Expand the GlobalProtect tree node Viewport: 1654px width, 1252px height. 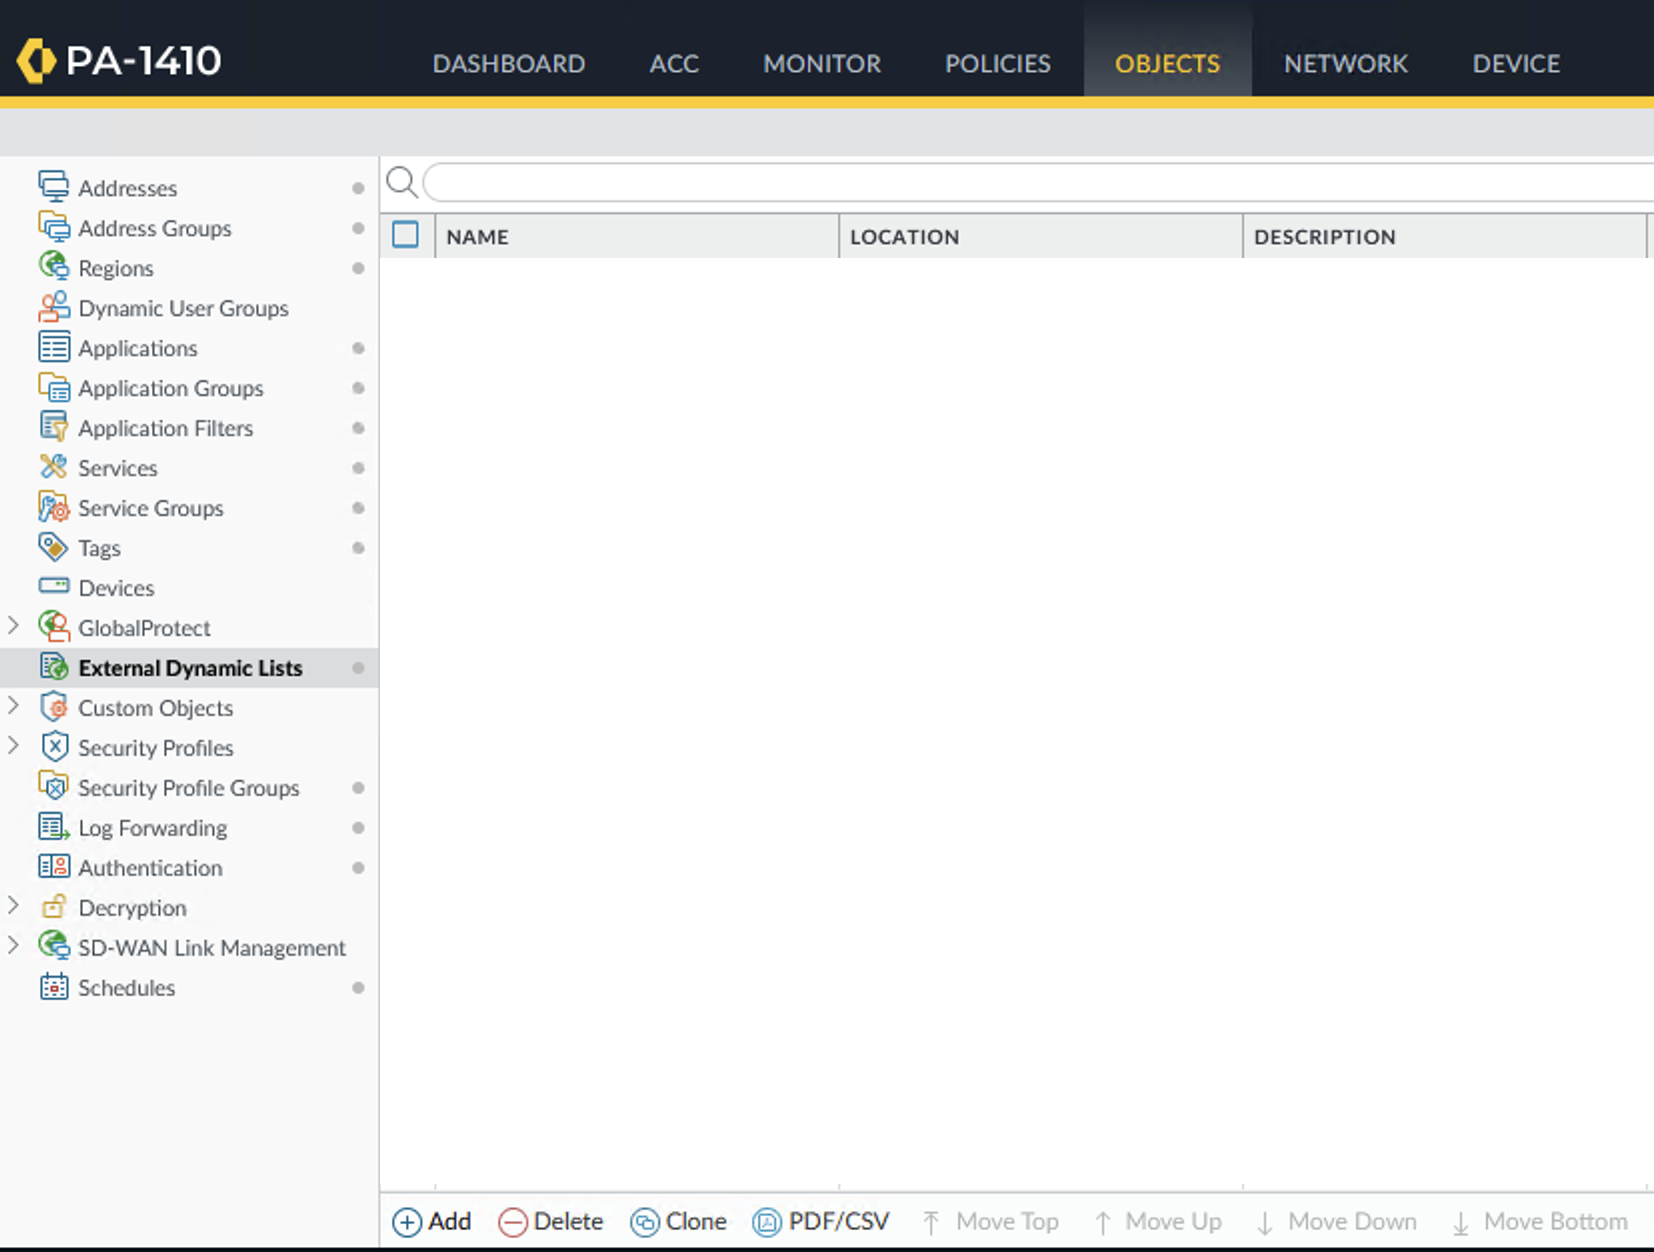pyautogui.click(x=14, y=626)
